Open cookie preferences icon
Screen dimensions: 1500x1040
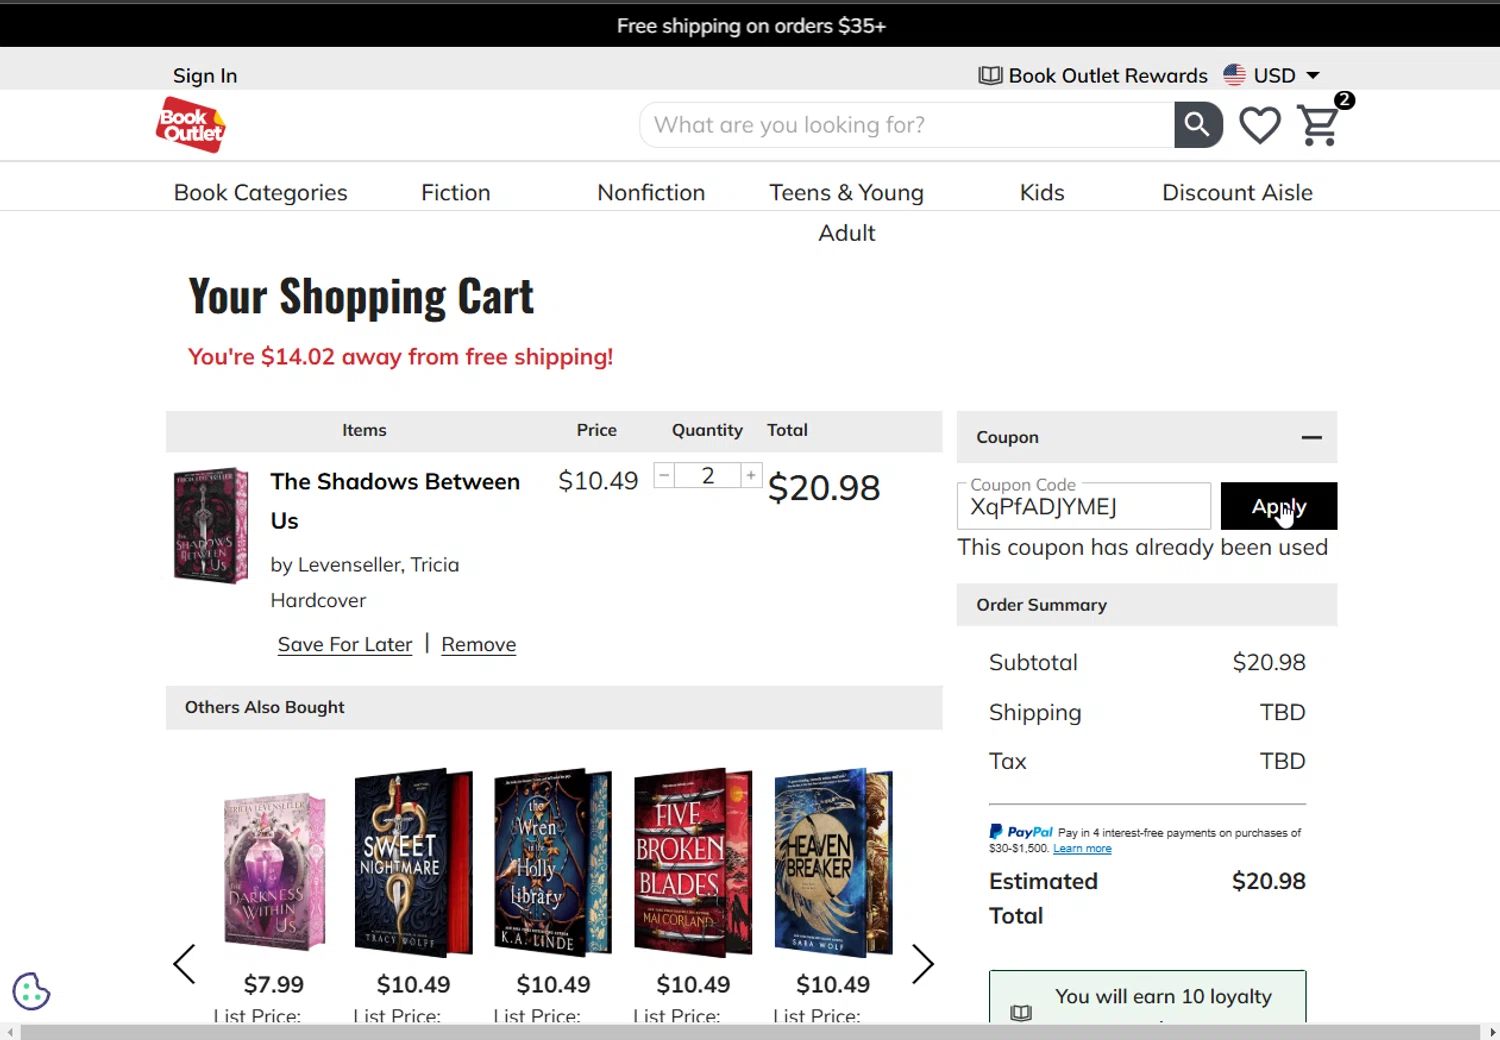point(31,991)
